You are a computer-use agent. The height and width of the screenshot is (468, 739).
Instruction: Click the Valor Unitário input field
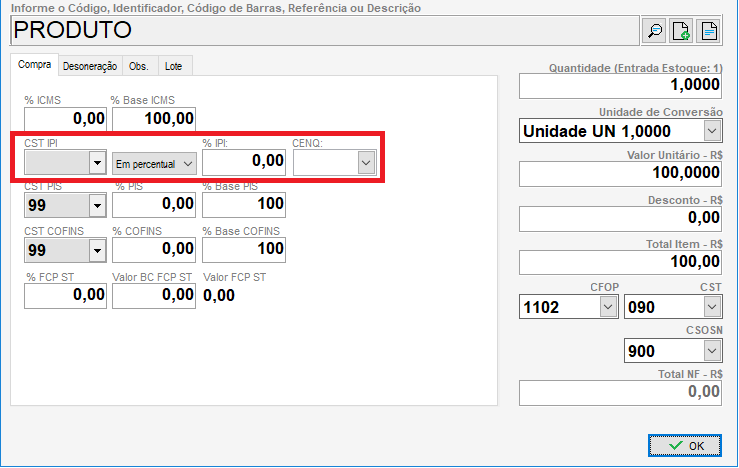pos(620,174)
